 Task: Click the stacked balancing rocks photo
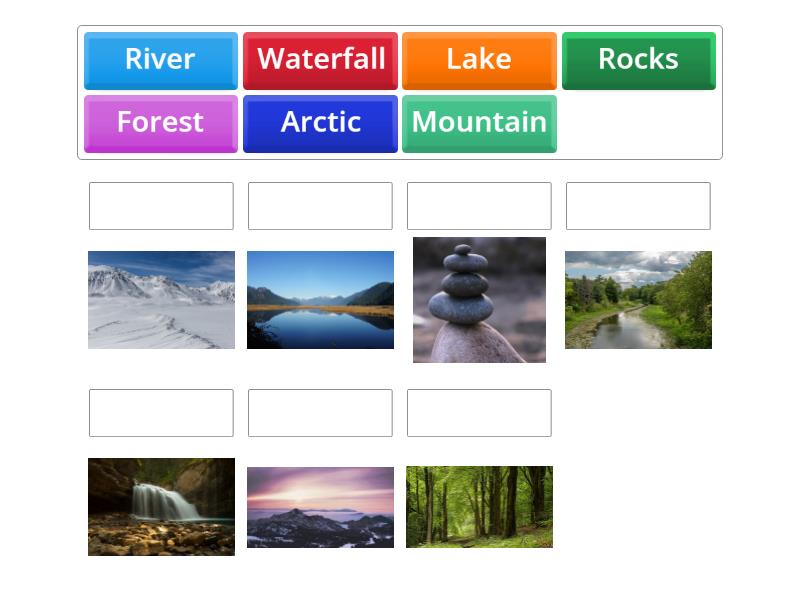479,300
